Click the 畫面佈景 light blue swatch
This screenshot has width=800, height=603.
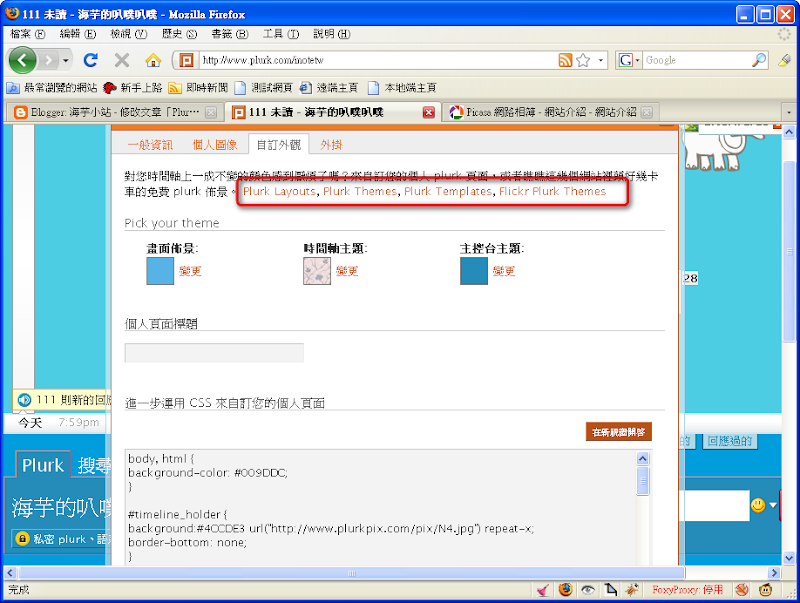tap(160, 271)
